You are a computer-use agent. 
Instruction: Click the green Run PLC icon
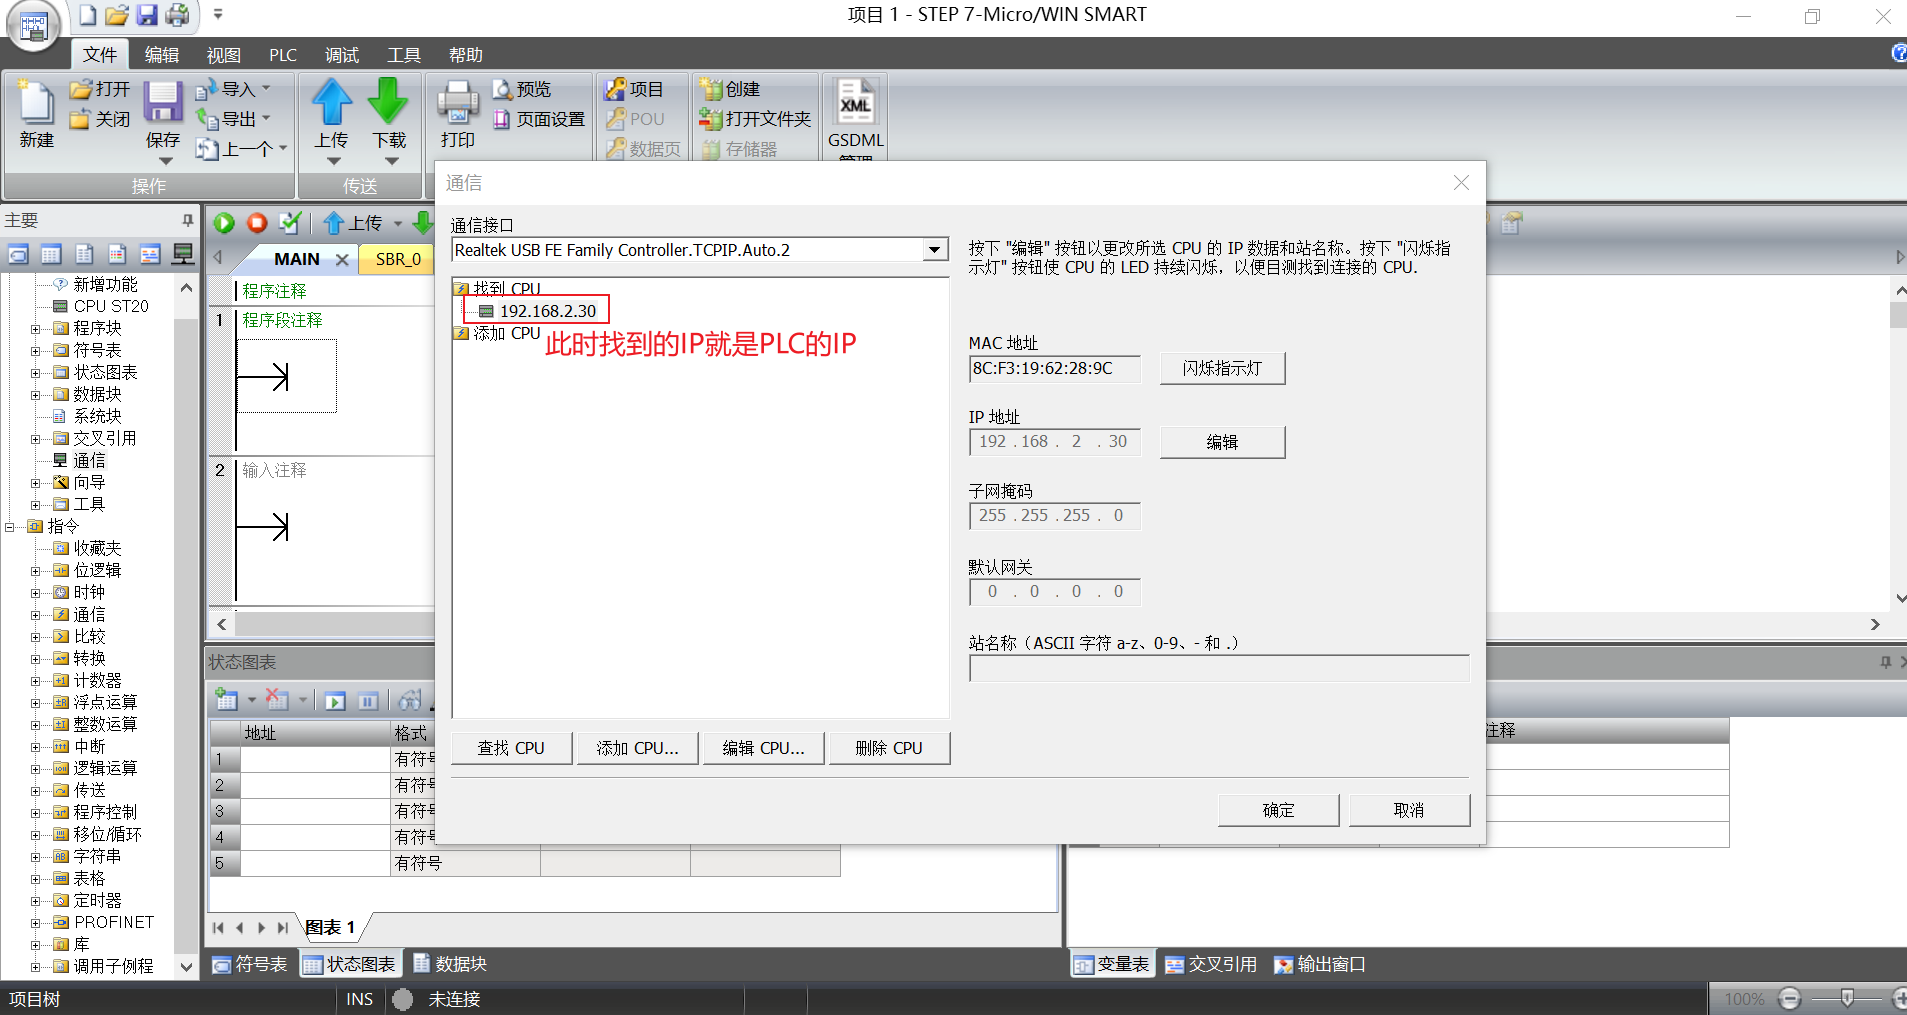click(224, 223)
